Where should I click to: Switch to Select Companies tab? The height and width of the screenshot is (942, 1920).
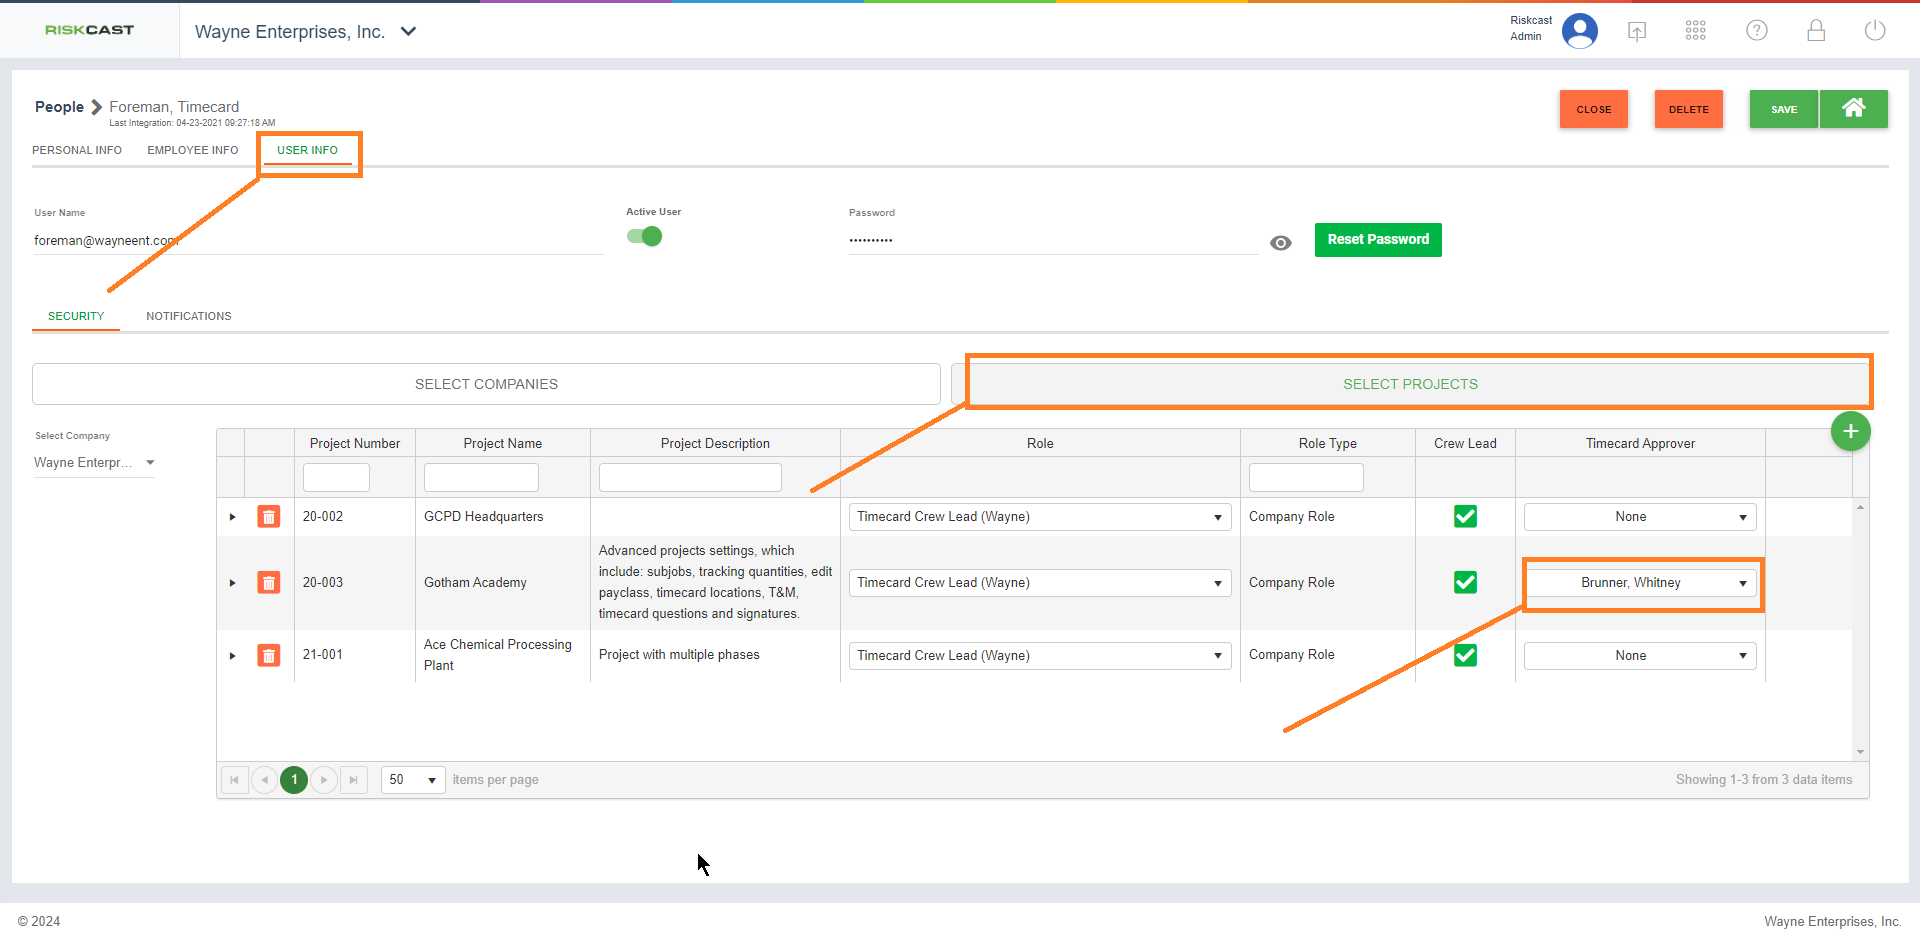(x=486, y=384)
